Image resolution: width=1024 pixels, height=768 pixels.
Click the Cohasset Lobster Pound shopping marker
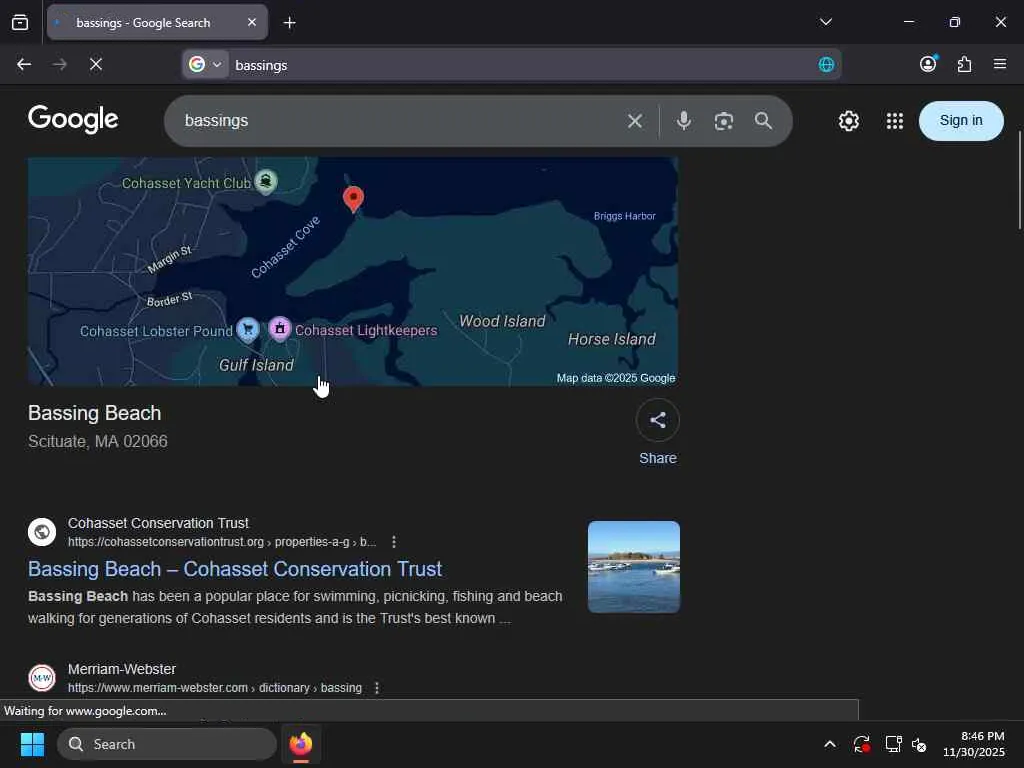point(248,330)
